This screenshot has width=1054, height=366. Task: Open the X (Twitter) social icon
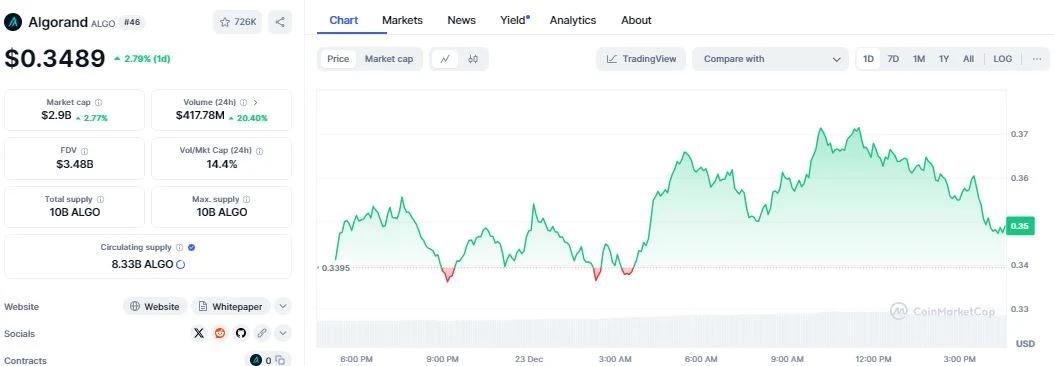click(x=198, y=333)
